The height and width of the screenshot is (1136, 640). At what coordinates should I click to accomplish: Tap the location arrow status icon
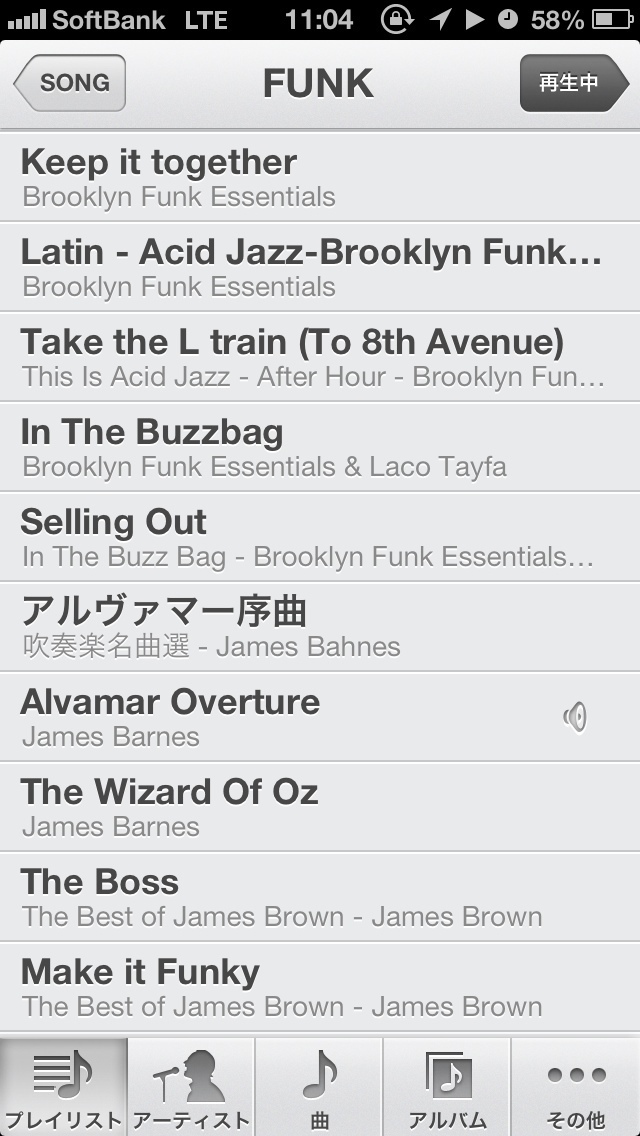pyautogui.click(x=440, y=19)
